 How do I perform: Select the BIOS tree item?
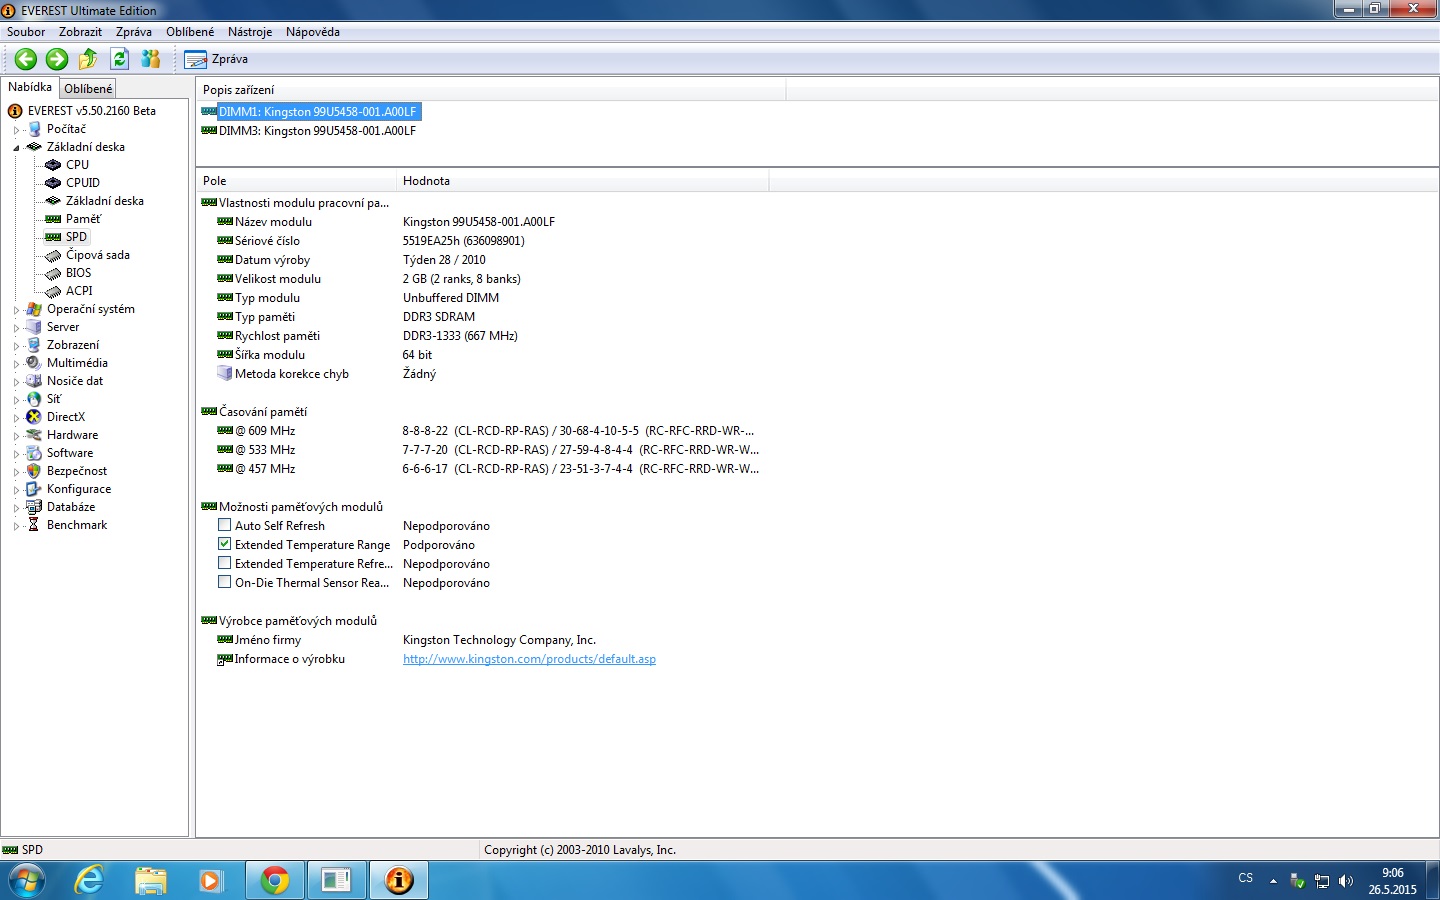point(78,273)
